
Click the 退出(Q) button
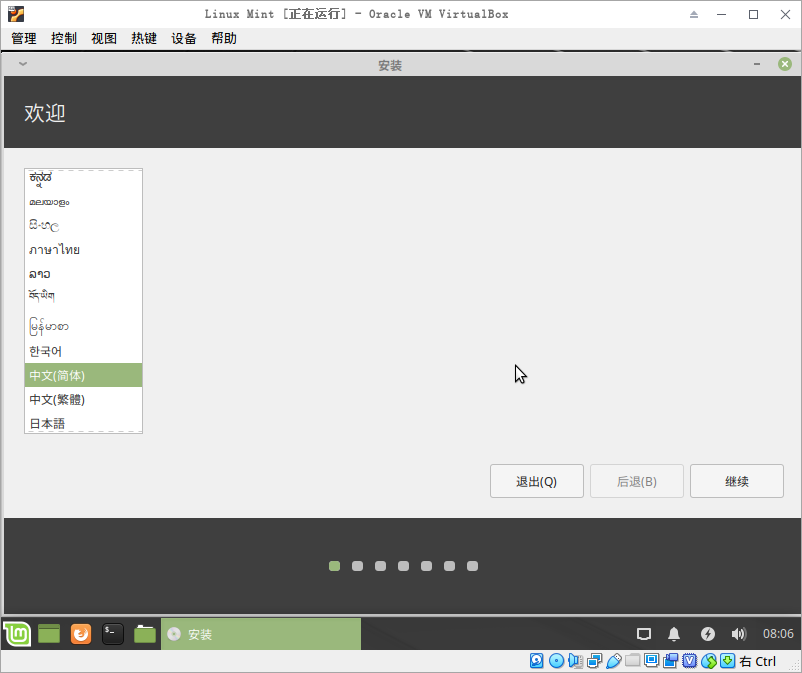click(x=536, y=481)
